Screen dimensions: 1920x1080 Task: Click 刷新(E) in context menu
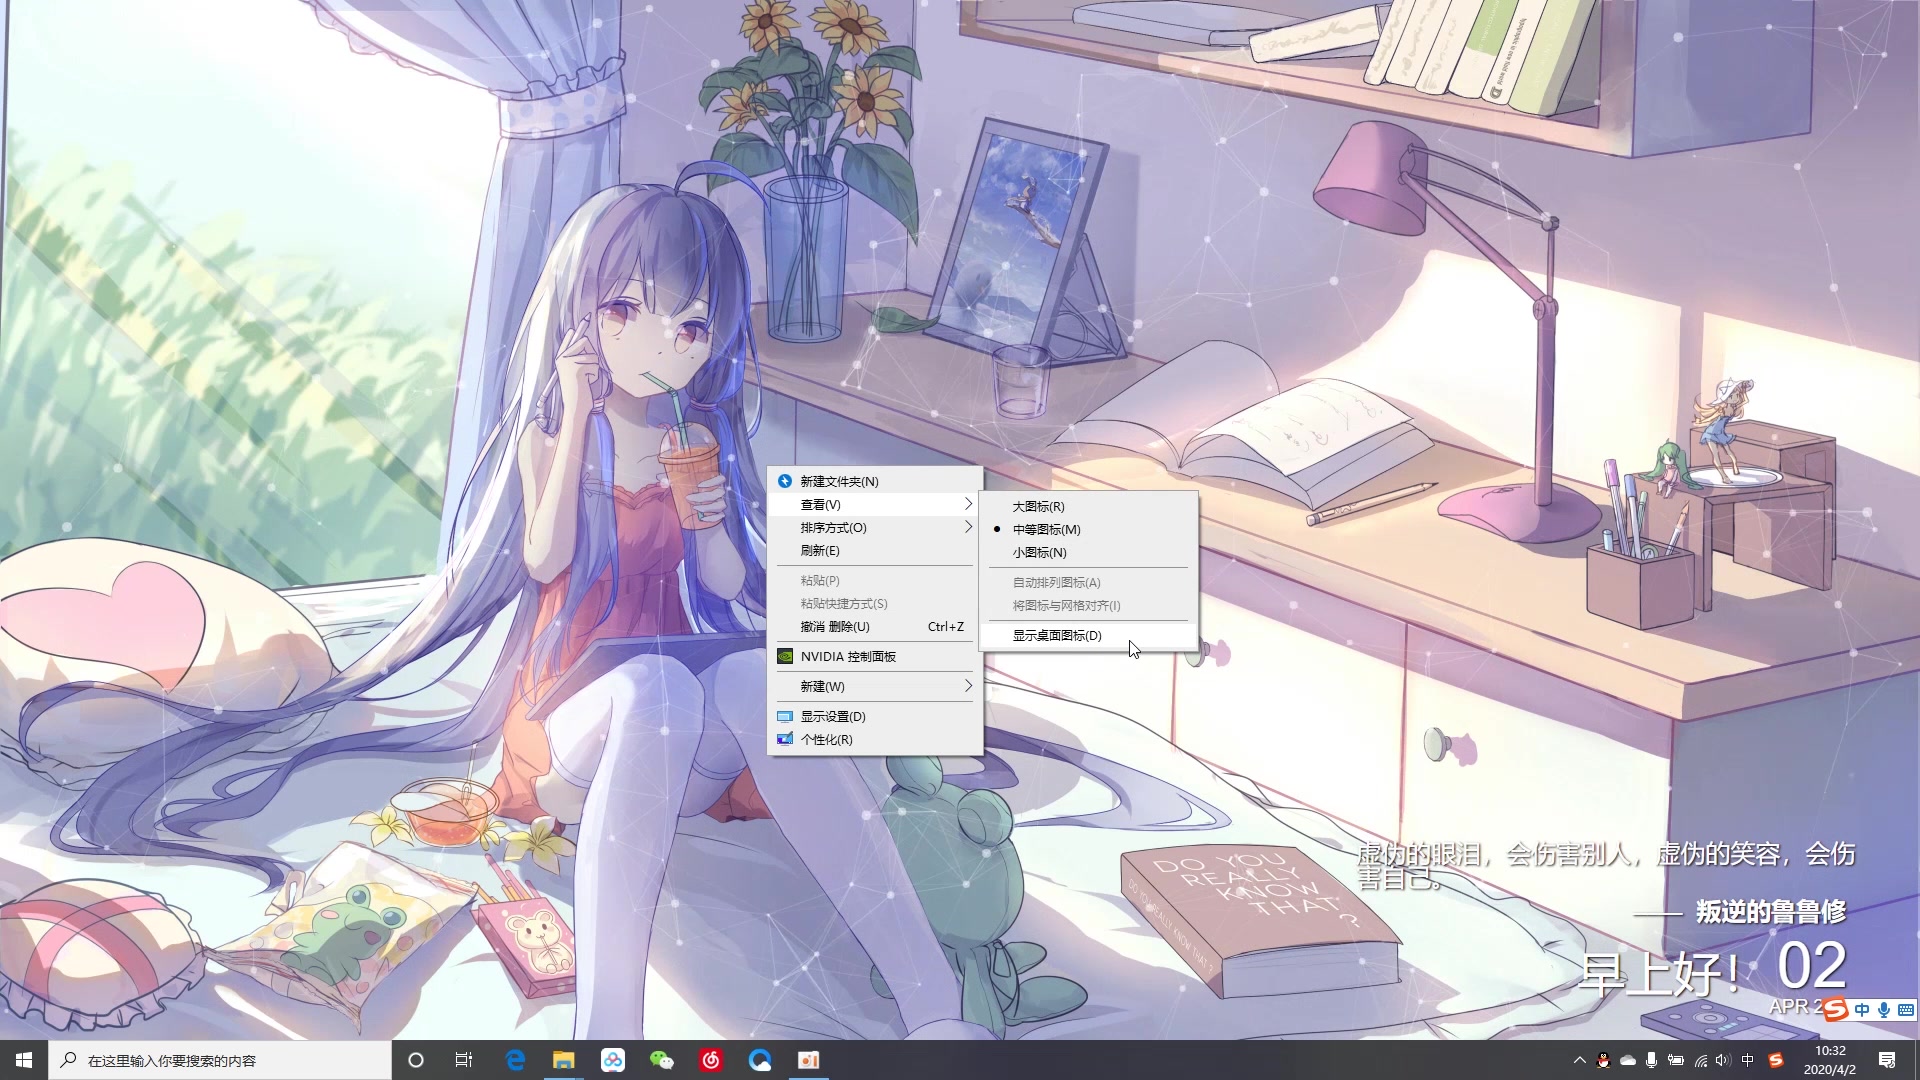(820, 550)
